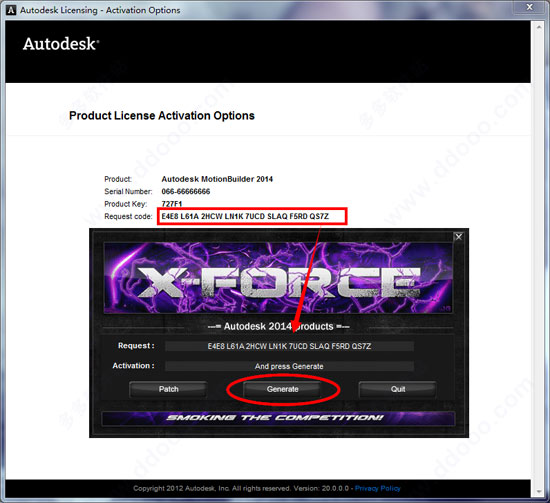Click the serial number 066-66666666
The height and width of the screenshot is (503, 550).
pyautogui.click(x=186, y=192)
